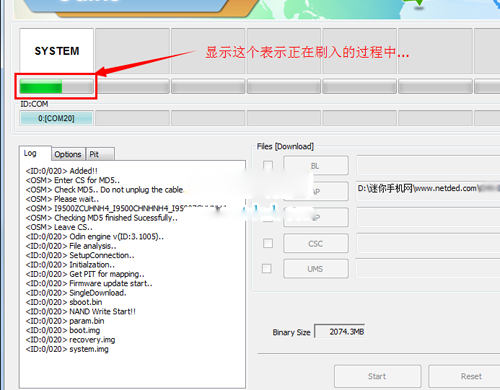Click the 0:[COM20] port box
Screen dimensions: 500x390
56,118
